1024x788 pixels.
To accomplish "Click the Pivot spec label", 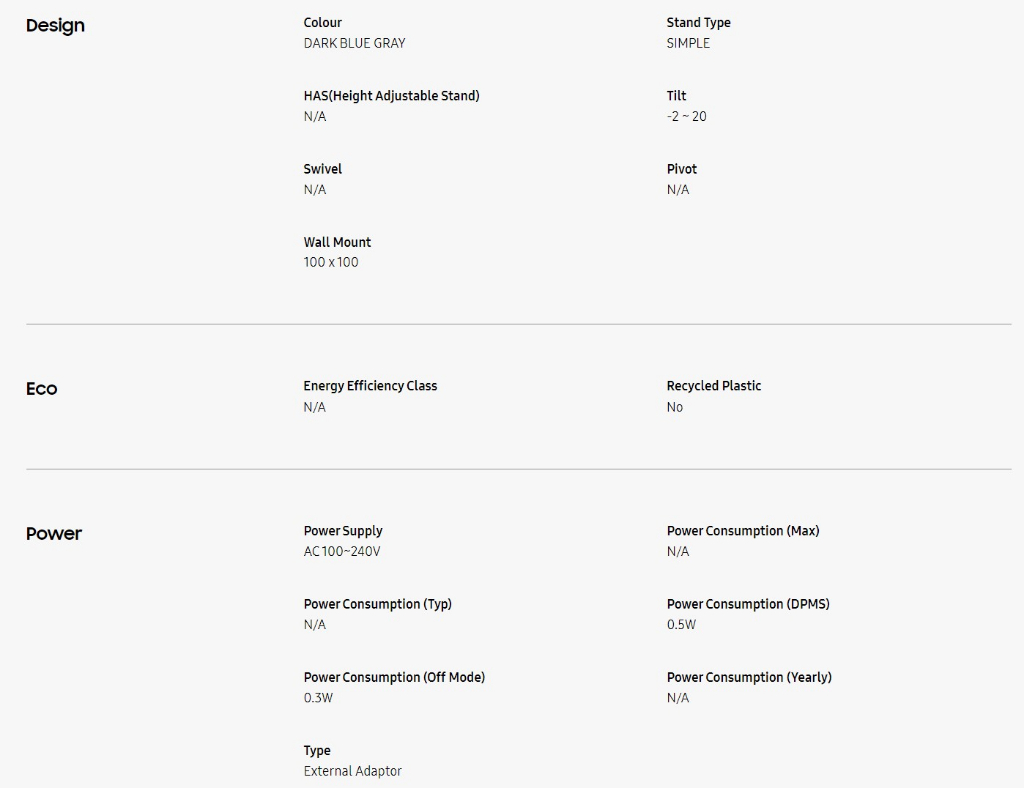I will (x=682, y=169).
